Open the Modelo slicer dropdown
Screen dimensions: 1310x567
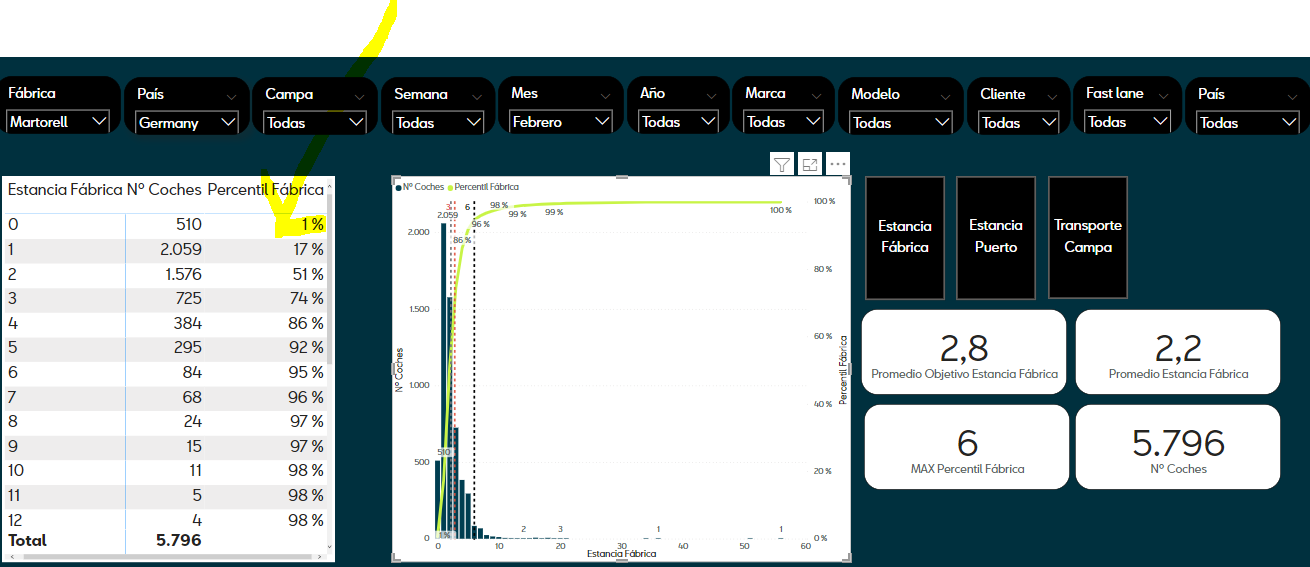point(901,123)
